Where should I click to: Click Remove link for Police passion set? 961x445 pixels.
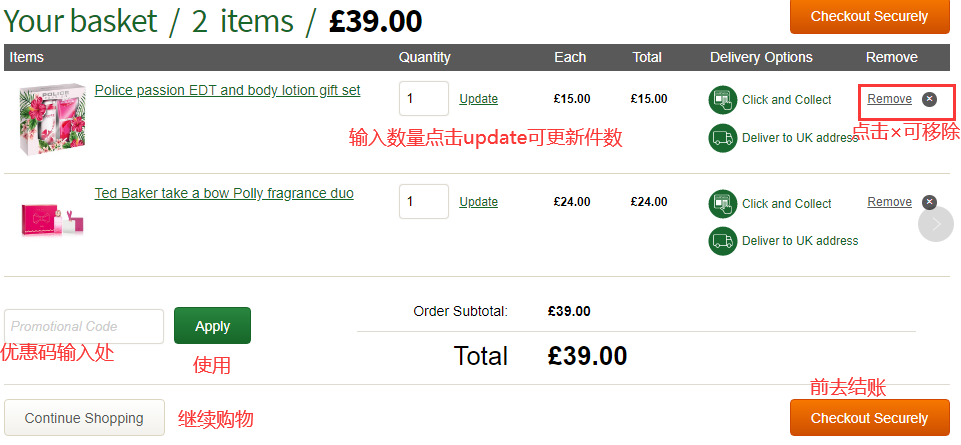pos(889,99)
